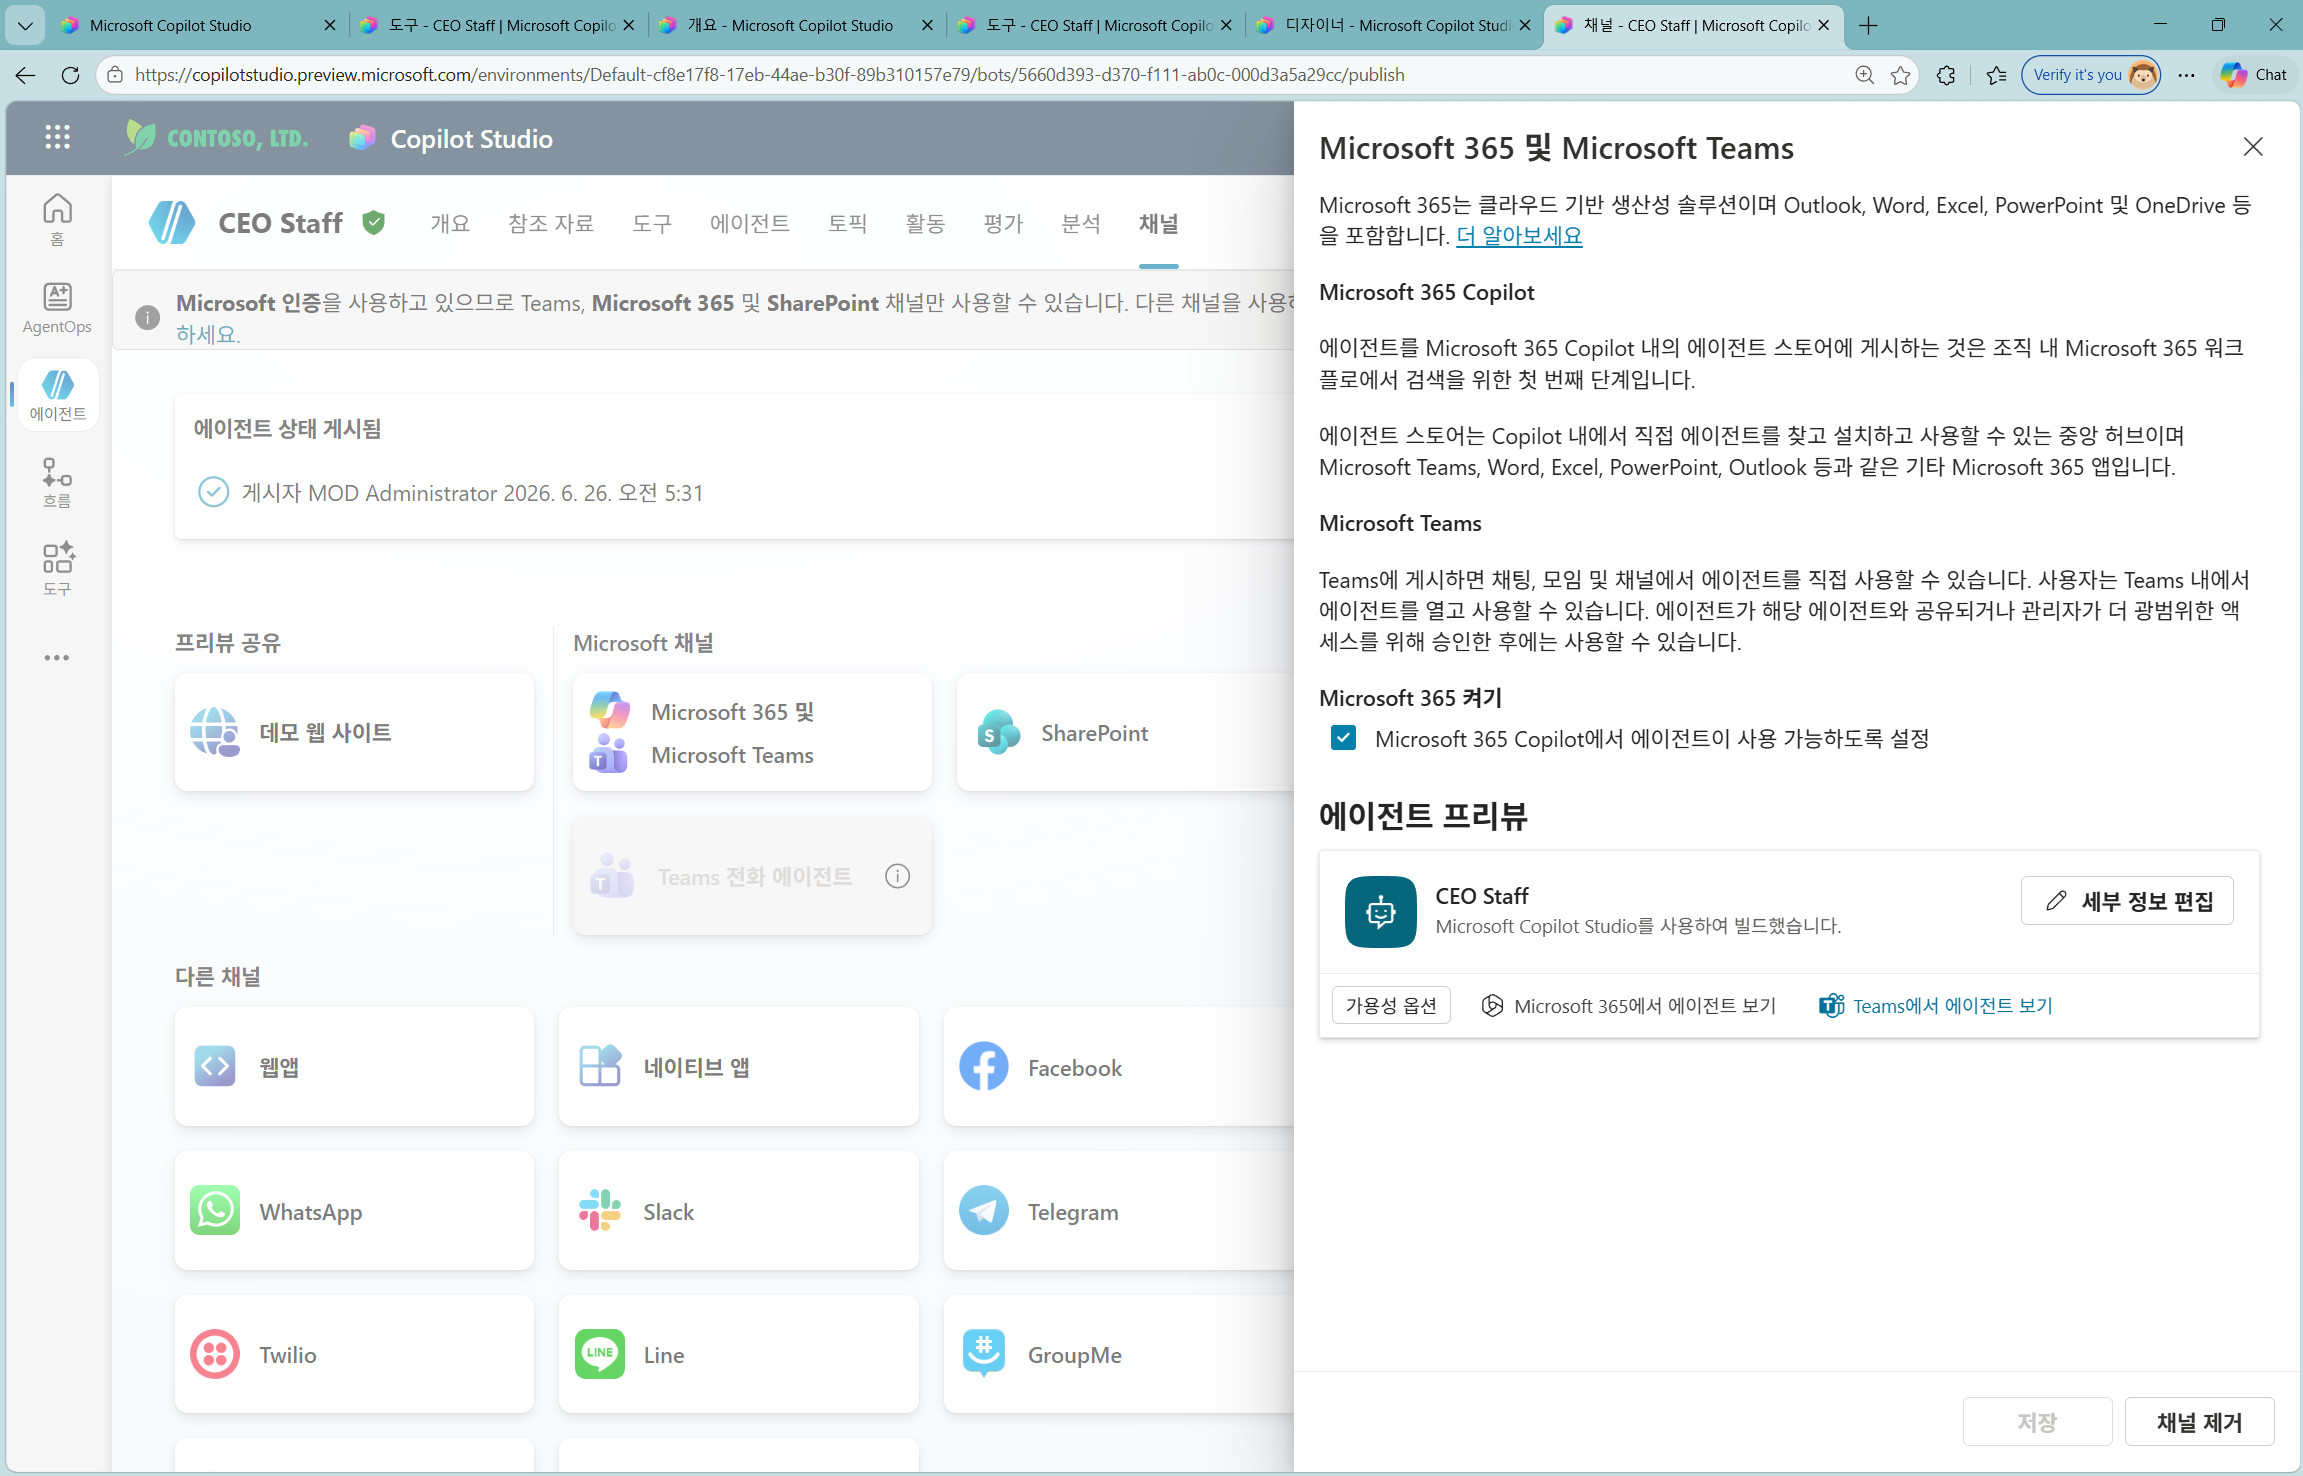
Task: Open Microsoft 365에서 에이전트 보기 link
Action: point(1628,1005)
